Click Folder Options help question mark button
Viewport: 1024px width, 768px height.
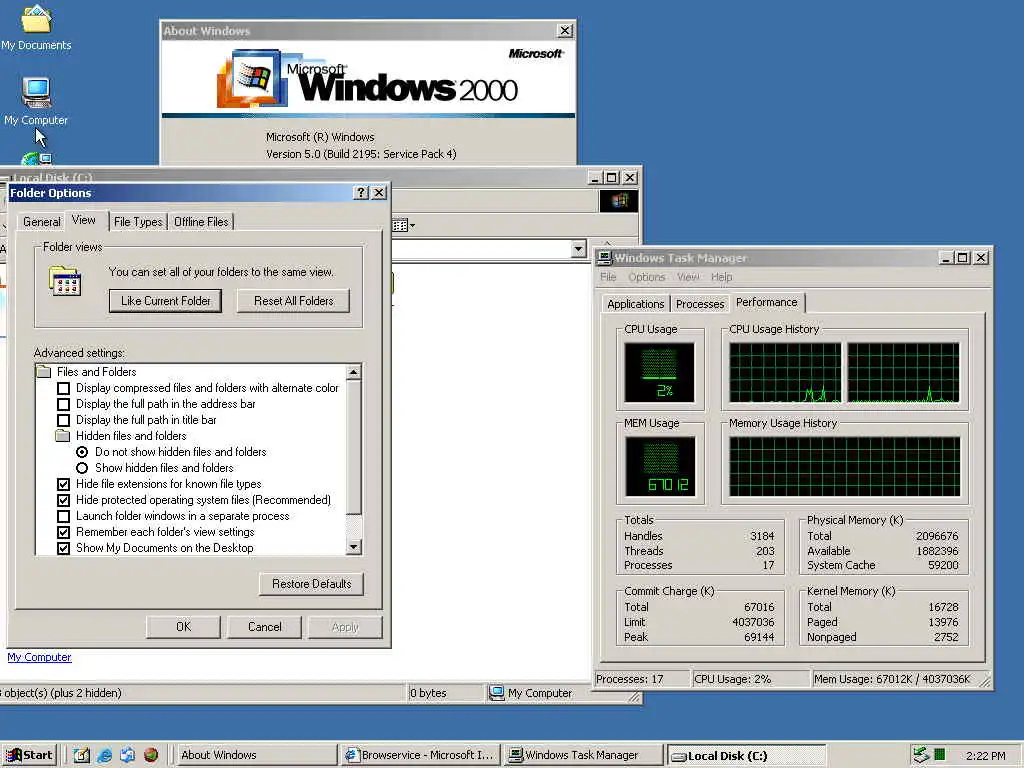click(x=361, y=193)
